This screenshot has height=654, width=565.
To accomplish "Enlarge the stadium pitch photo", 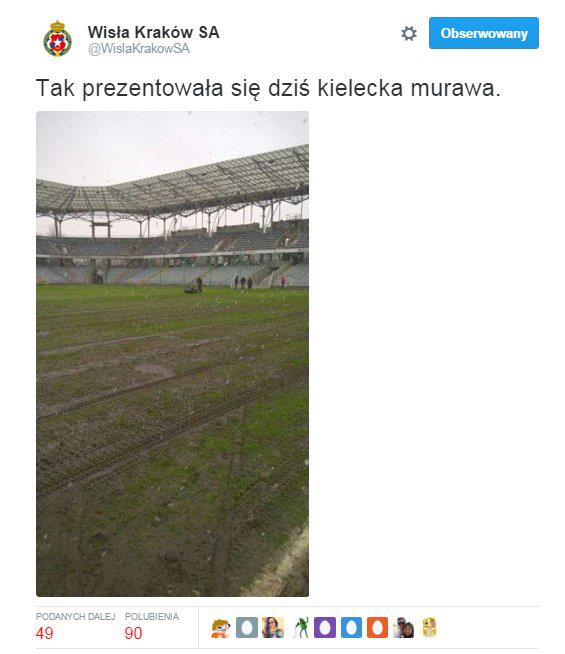I will click(x=172, y=354).
